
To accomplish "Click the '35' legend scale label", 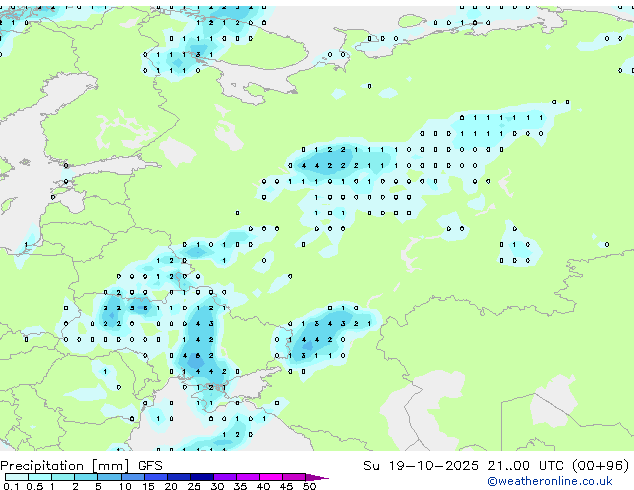I will pos(240,486).
